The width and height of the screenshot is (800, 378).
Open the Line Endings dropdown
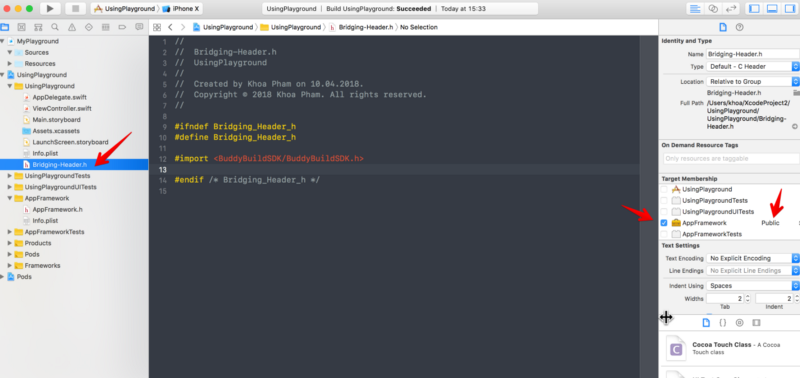(x=753, y=271)
